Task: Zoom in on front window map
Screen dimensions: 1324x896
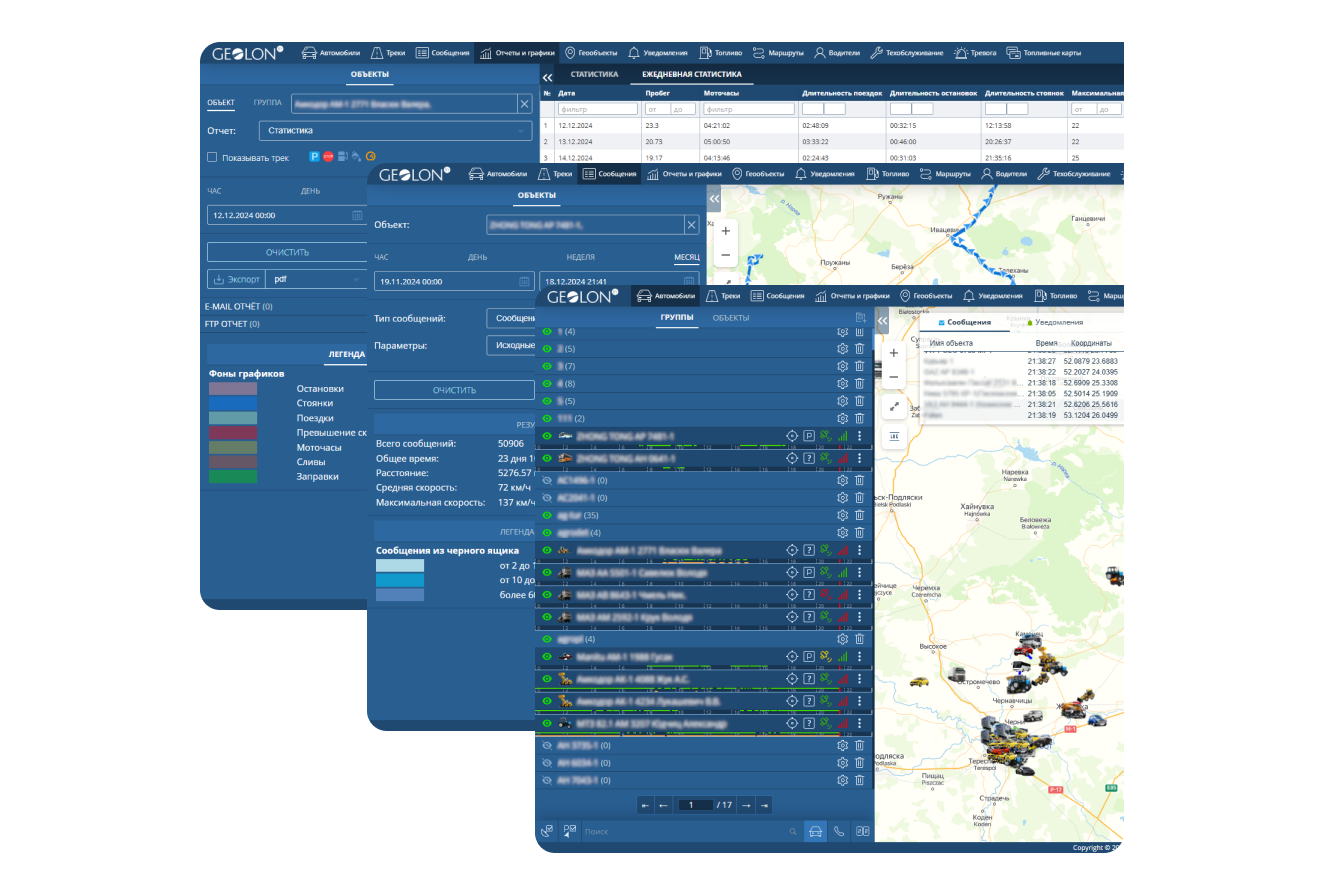Action: pos(894,353)
